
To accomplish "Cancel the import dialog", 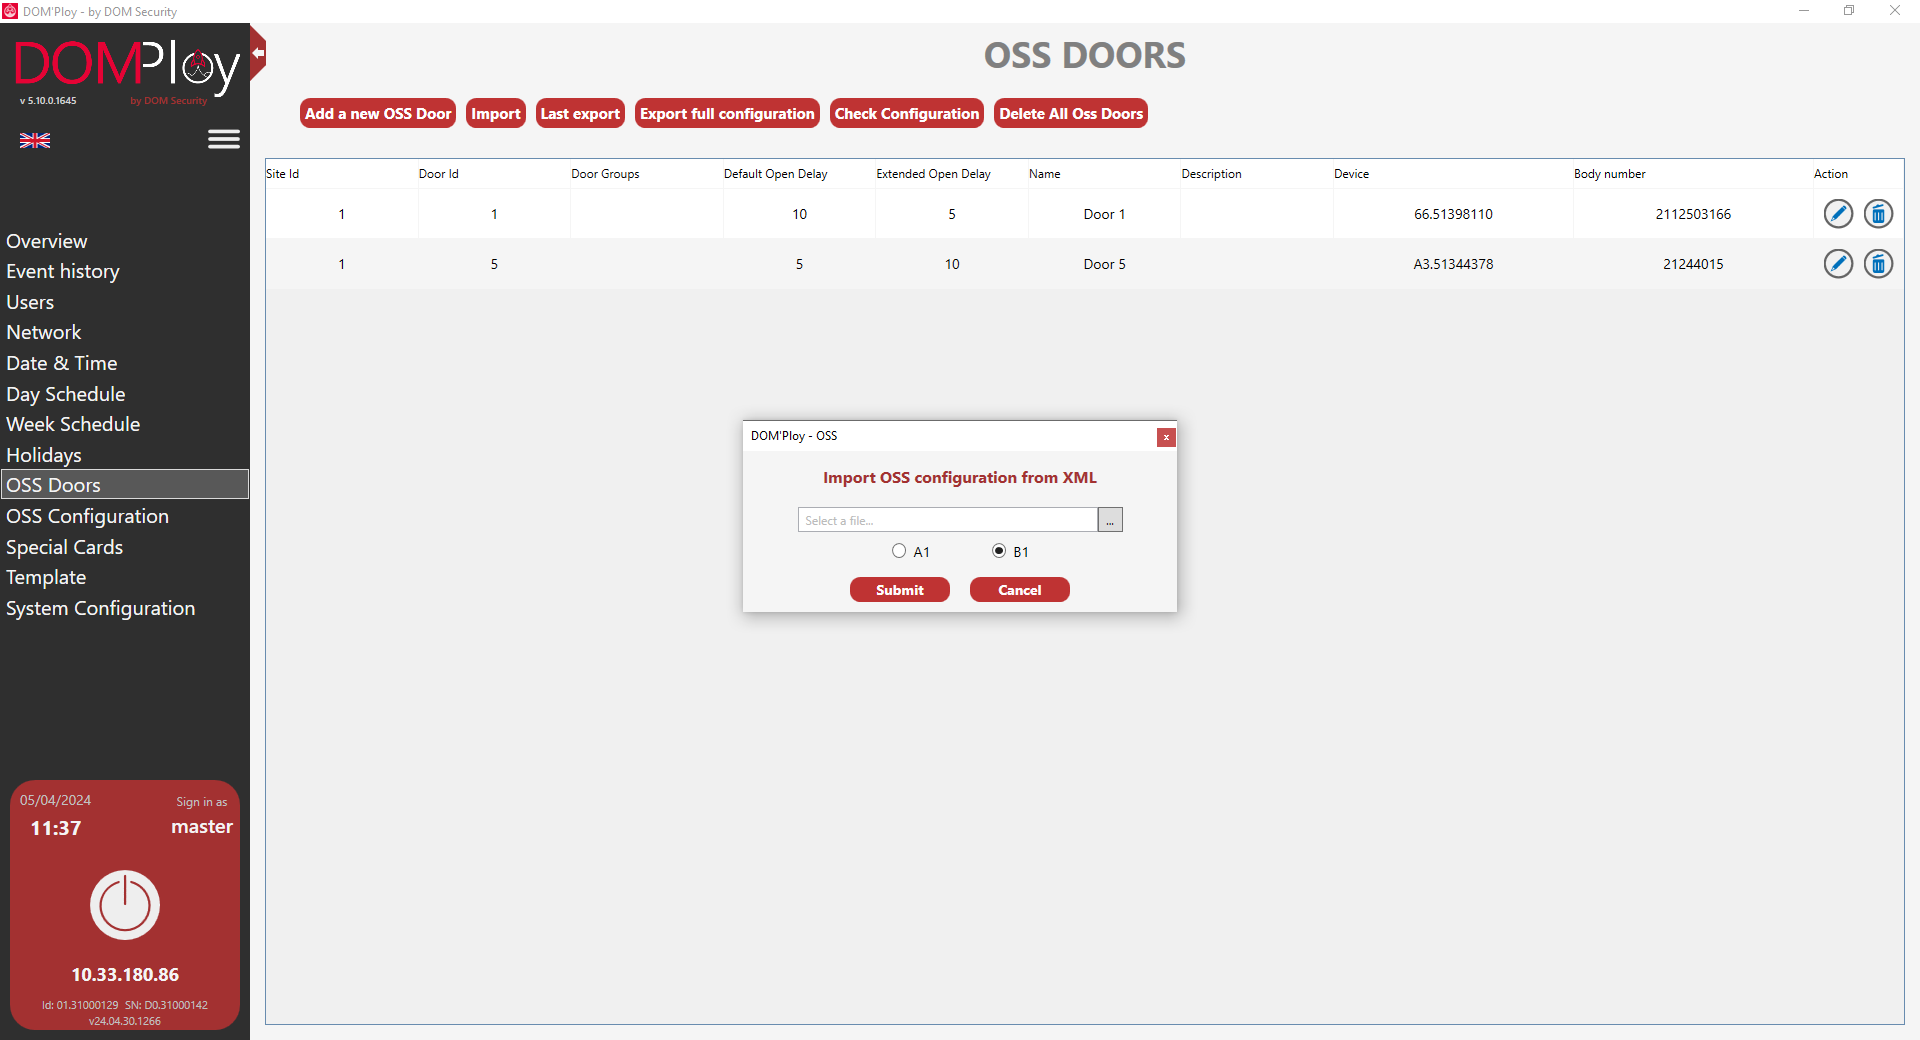I will coord(1020,590).
